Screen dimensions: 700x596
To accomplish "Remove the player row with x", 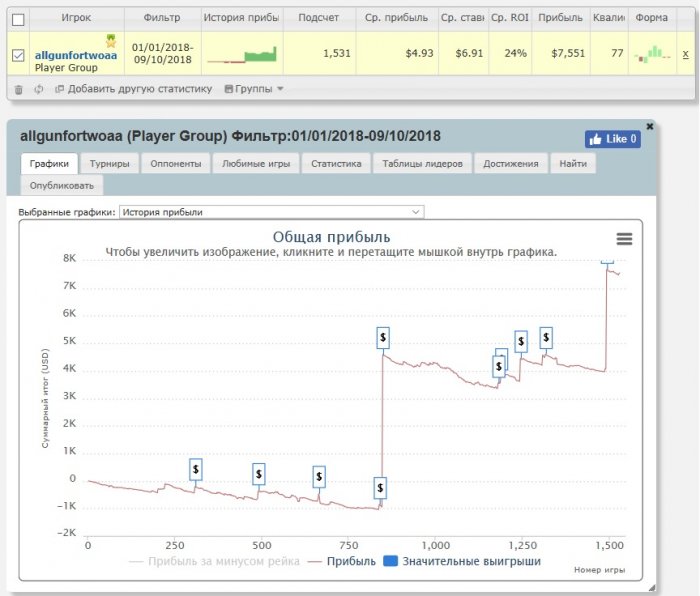I will [x=685, y=56].
